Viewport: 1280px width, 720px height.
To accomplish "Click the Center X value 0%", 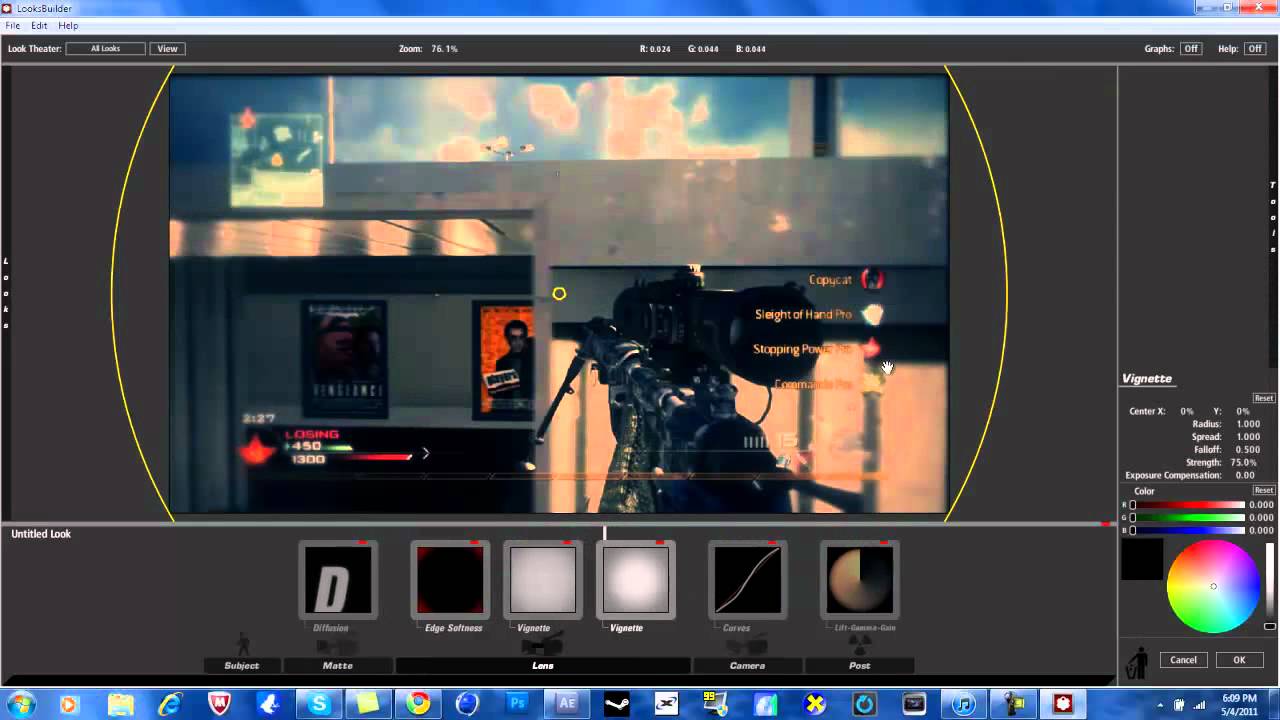I will pos(1187,411).
